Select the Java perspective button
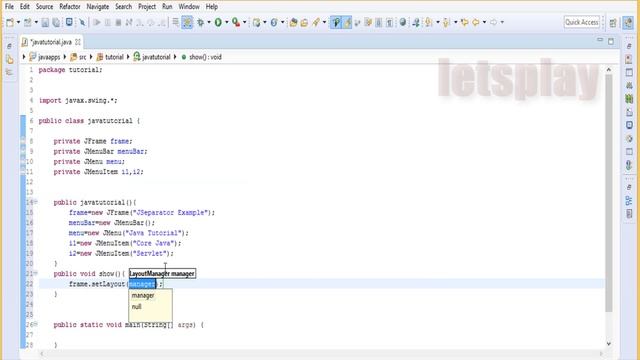 coord(628,23)
